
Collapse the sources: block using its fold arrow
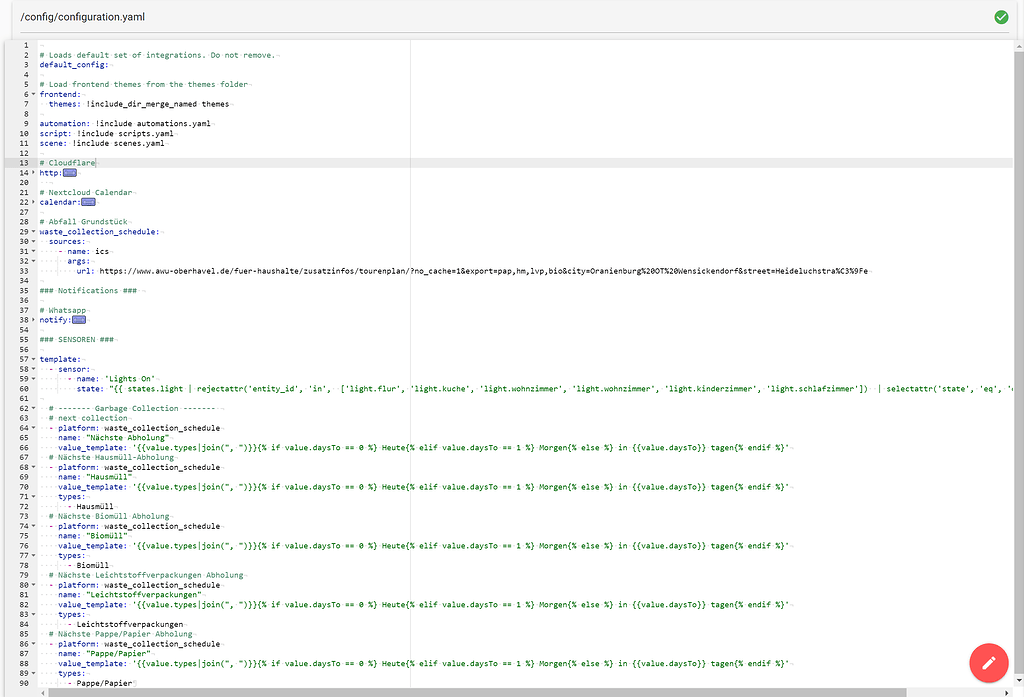coord(32,241)
